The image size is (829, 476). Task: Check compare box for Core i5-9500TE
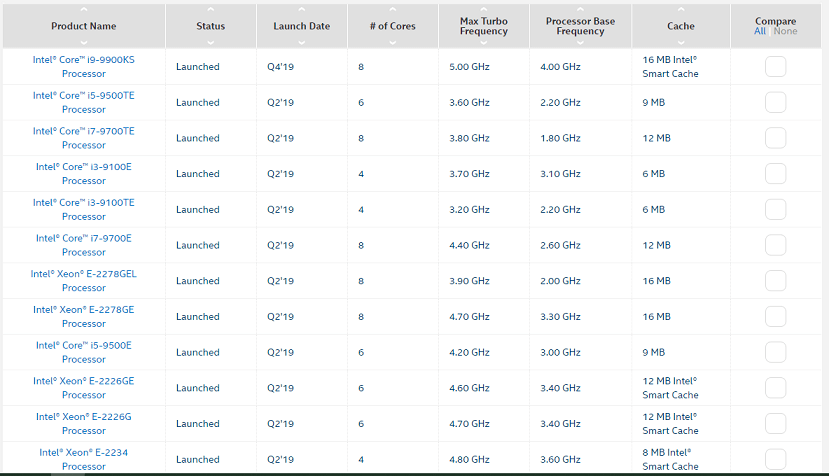tap(775, 102)
